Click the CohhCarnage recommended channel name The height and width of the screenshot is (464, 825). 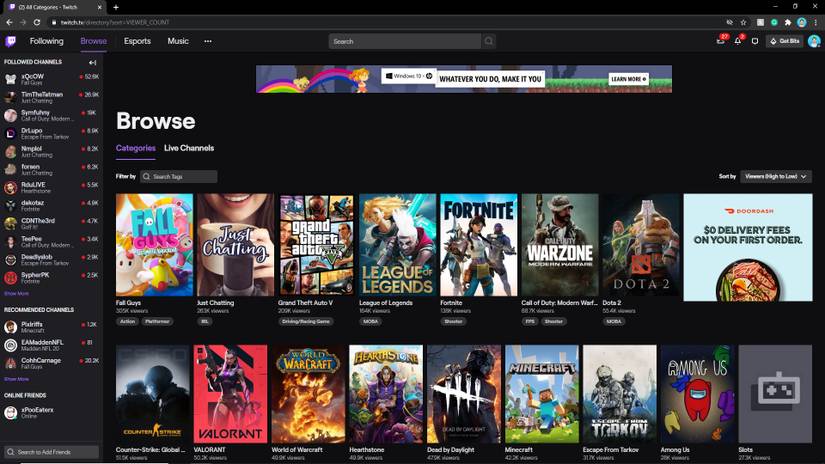41,360
